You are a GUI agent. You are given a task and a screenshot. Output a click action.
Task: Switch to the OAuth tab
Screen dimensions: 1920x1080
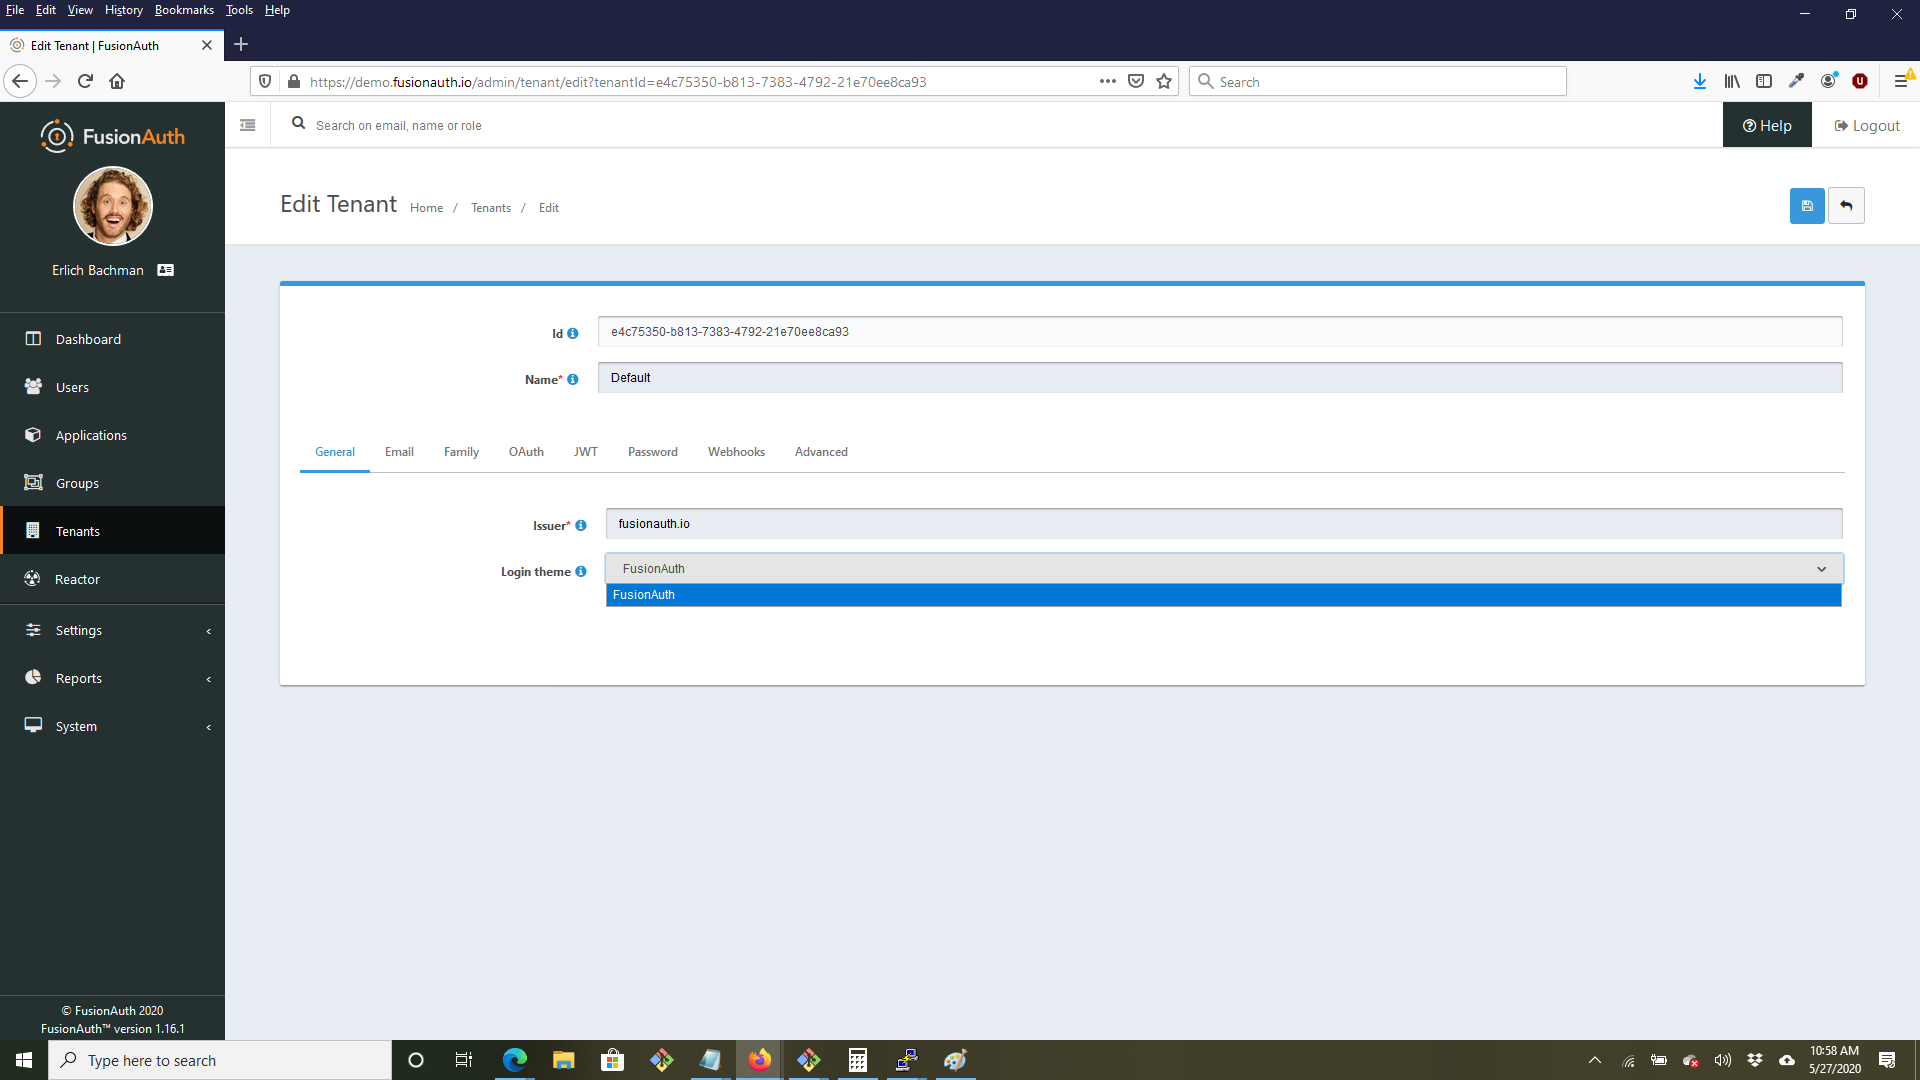[526, 452]
